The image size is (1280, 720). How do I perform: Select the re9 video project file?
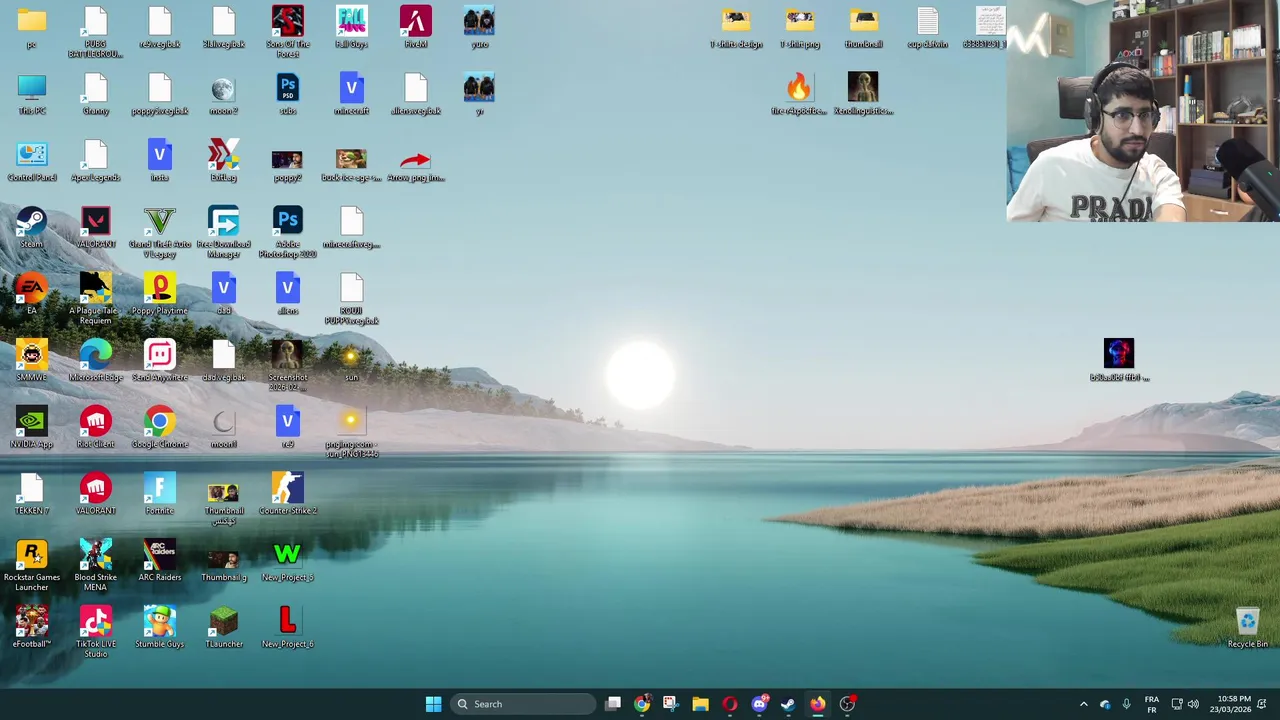pos(287,427)
